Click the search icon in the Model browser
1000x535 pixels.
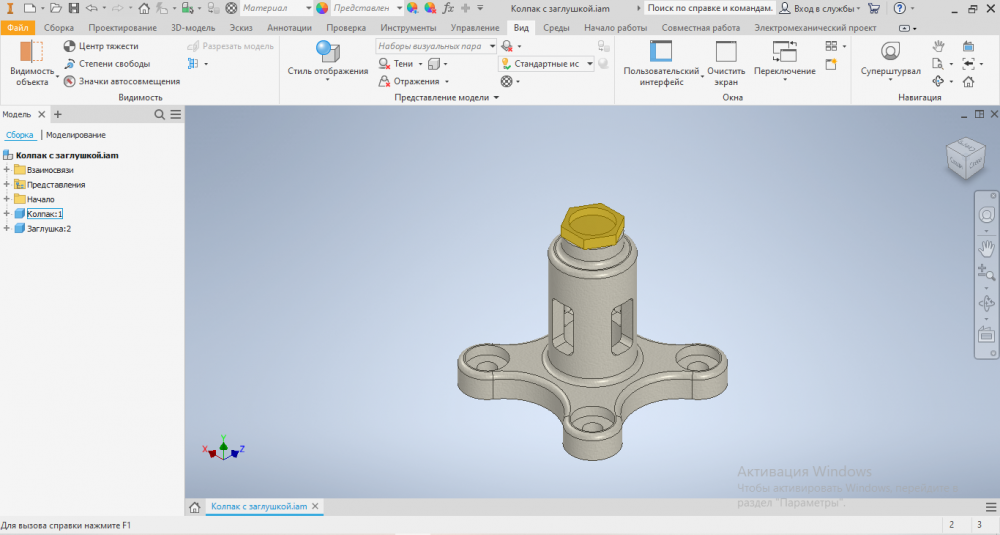click(x=160, y=115)
